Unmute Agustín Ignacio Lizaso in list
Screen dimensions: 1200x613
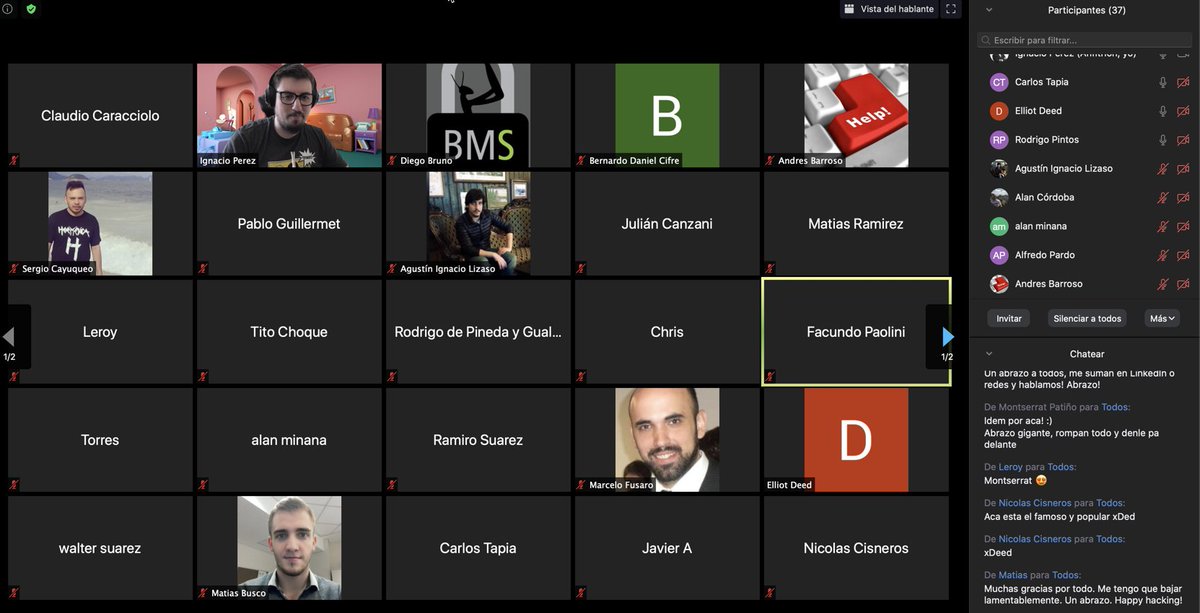[1163, 169]
